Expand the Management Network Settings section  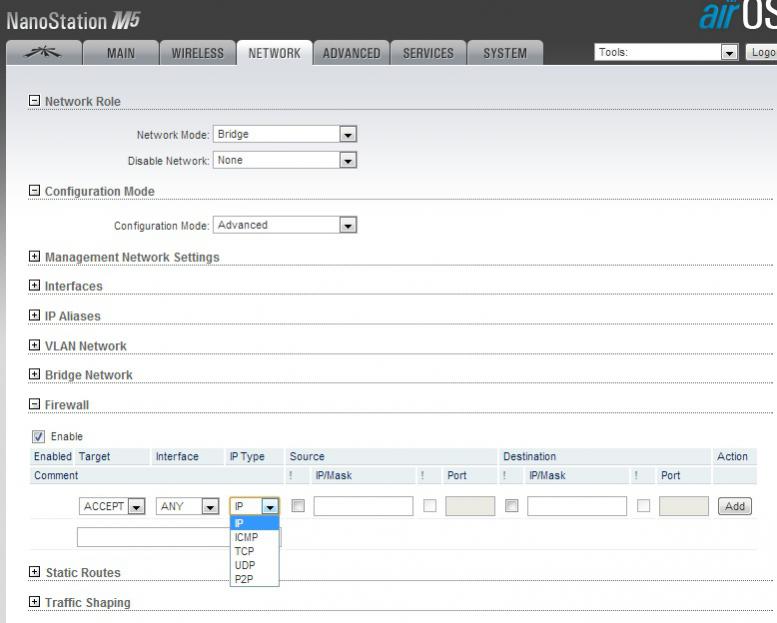coord(34,256)
